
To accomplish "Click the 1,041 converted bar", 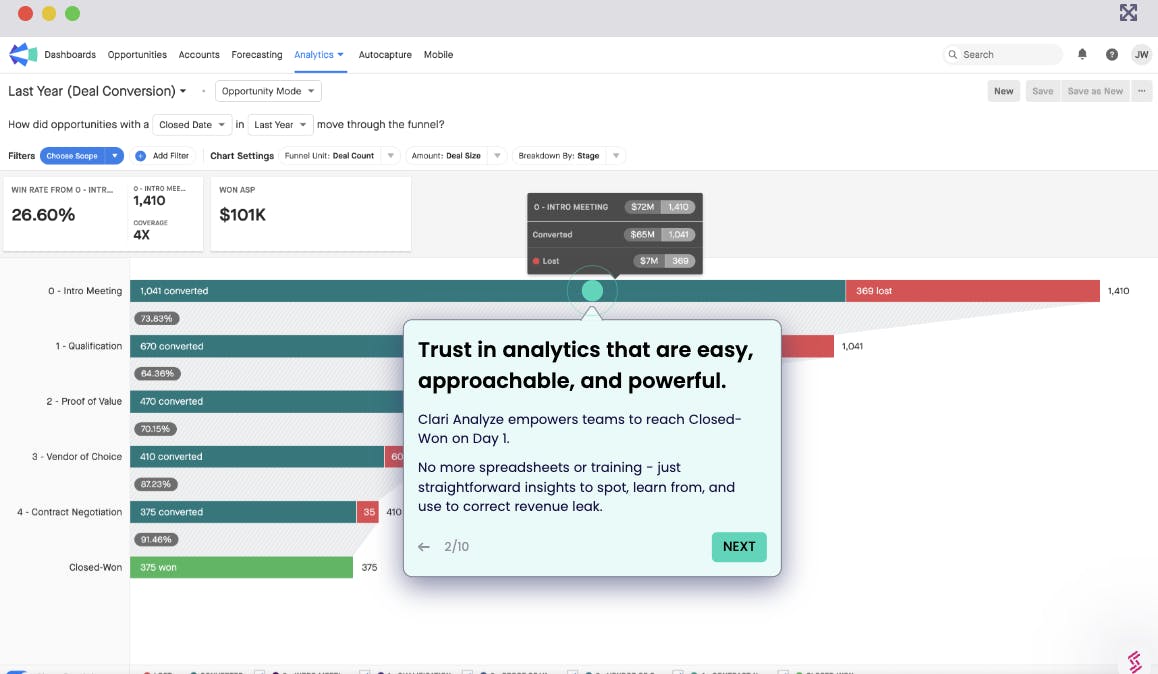I will coord(487,291).
